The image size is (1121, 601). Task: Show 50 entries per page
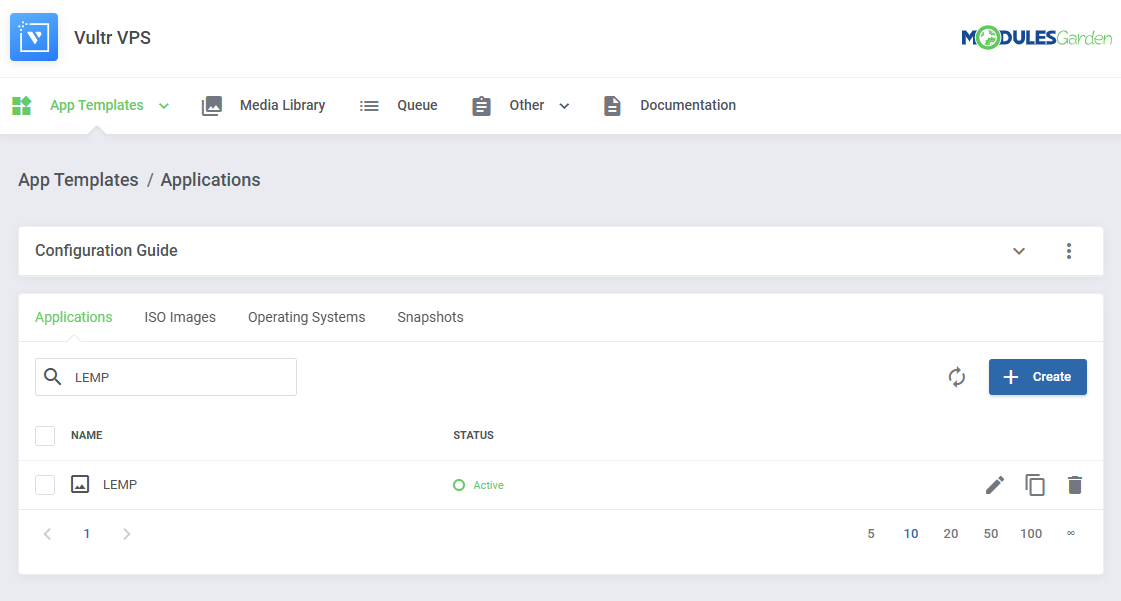point(991,534)
